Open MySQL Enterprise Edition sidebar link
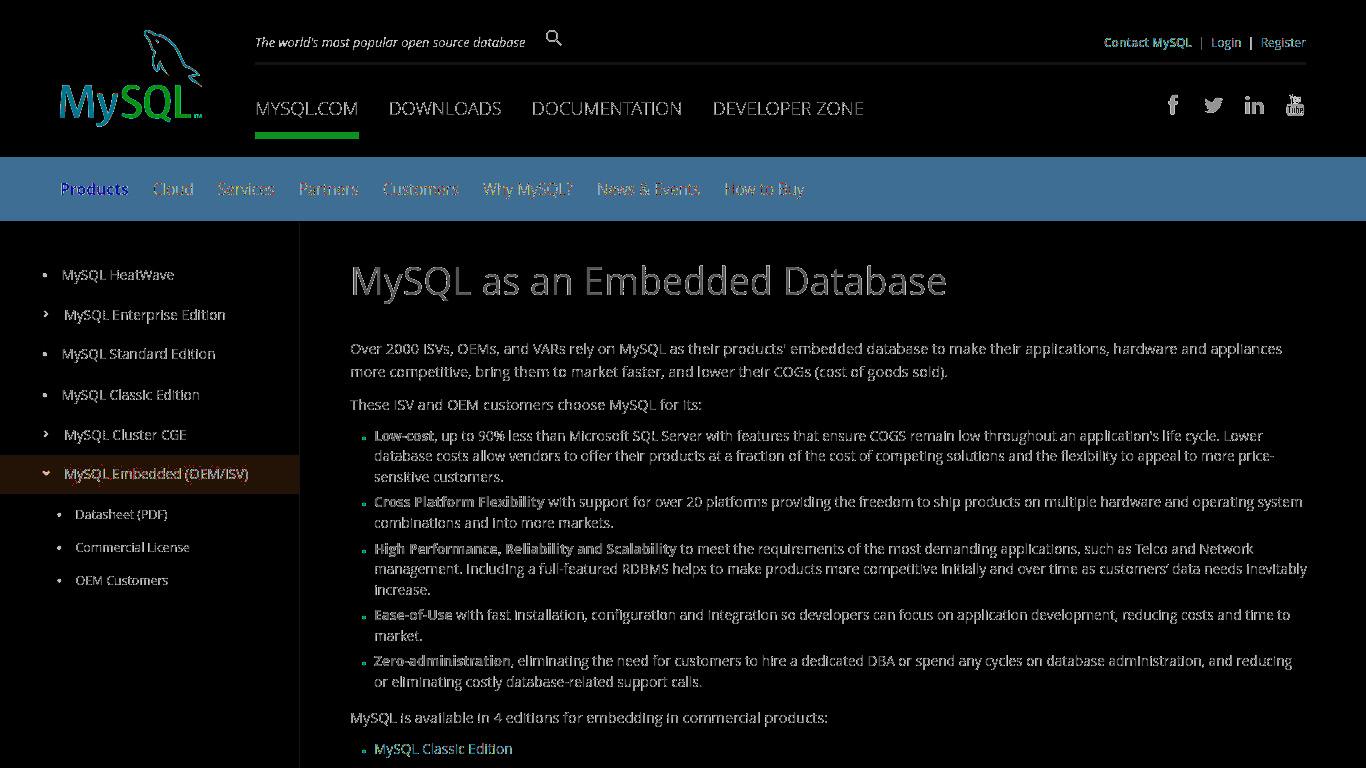The height and width of the screenshot is (768, 1366). (x=145, y=315)
